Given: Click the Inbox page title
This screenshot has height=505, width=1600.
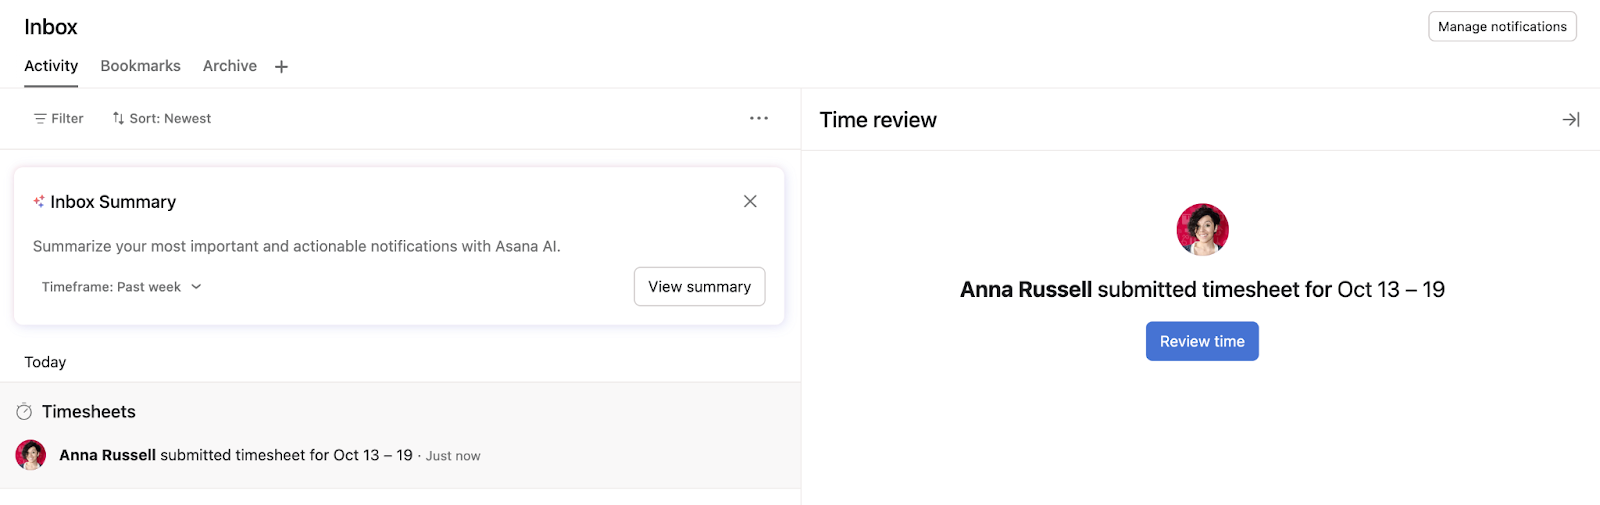Looking at the screenshot, I should pyautogui.click(x=51, y=27).
